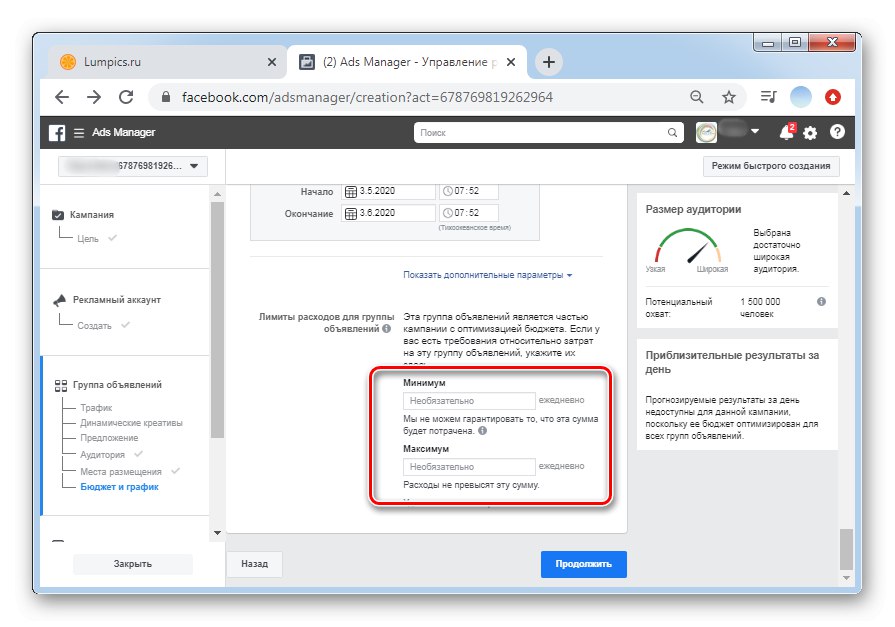Select Динамические креативы in the sidebar
The height and width of the screenshot is (627, 895).
tap(131, 423)
